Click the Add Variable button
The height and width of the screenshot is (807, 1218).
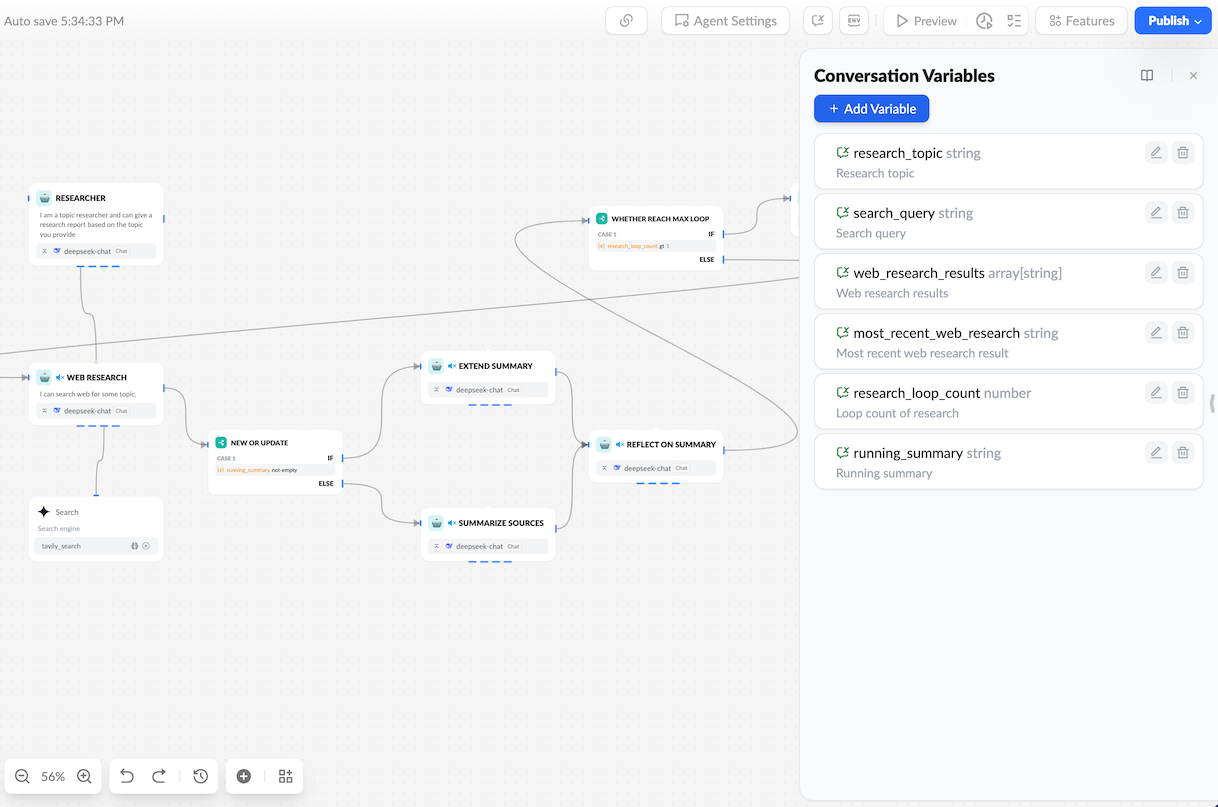[x=871, y=109]
